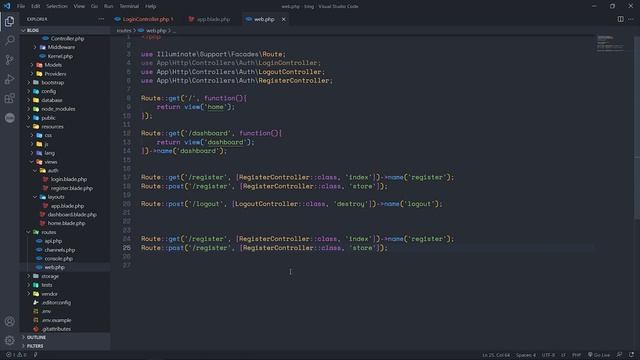Screen dimensions: 640x360
Task: Expand the database folder
Action: coord(65,100)
